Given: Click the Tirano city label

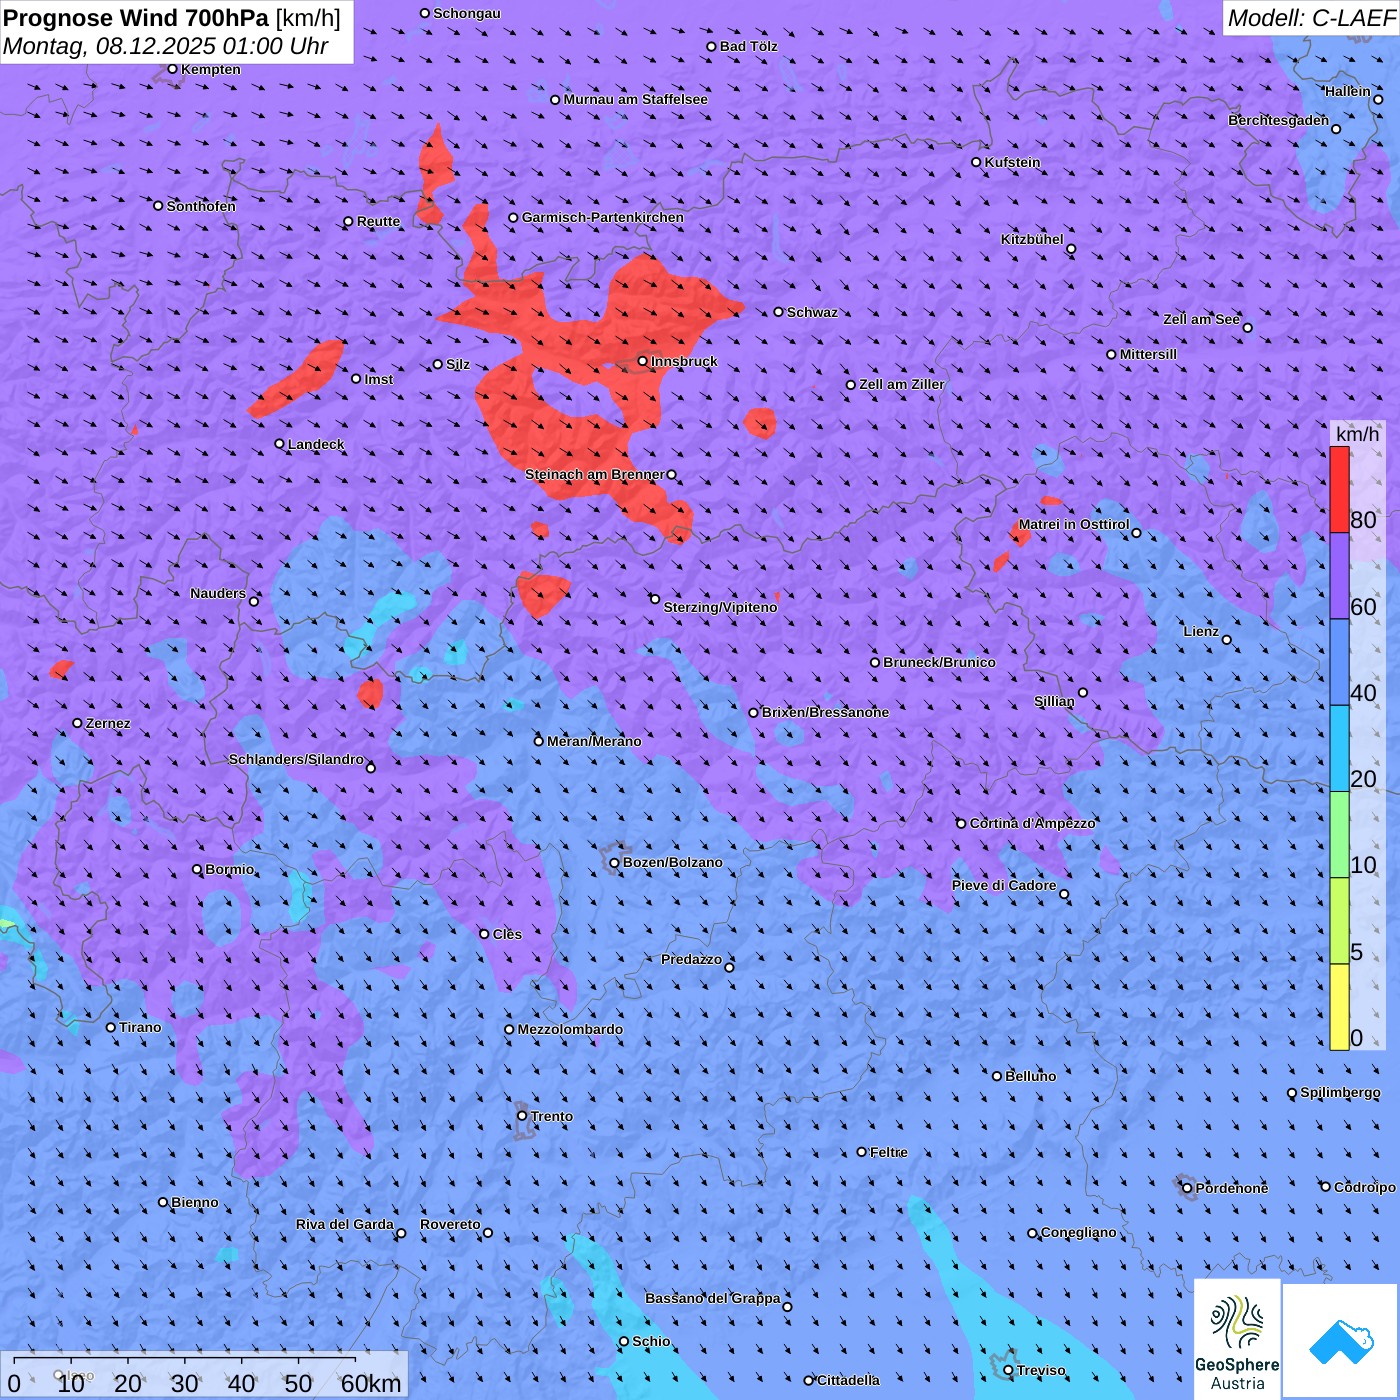Looking at the screenshot, I should tap(140, 1027).
